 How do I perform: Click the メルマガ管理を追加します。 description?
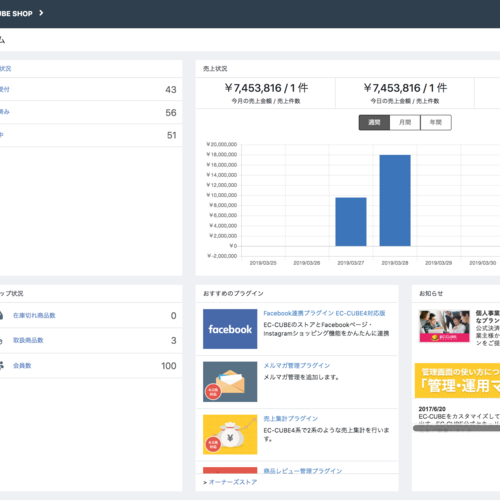coord(301,377)
